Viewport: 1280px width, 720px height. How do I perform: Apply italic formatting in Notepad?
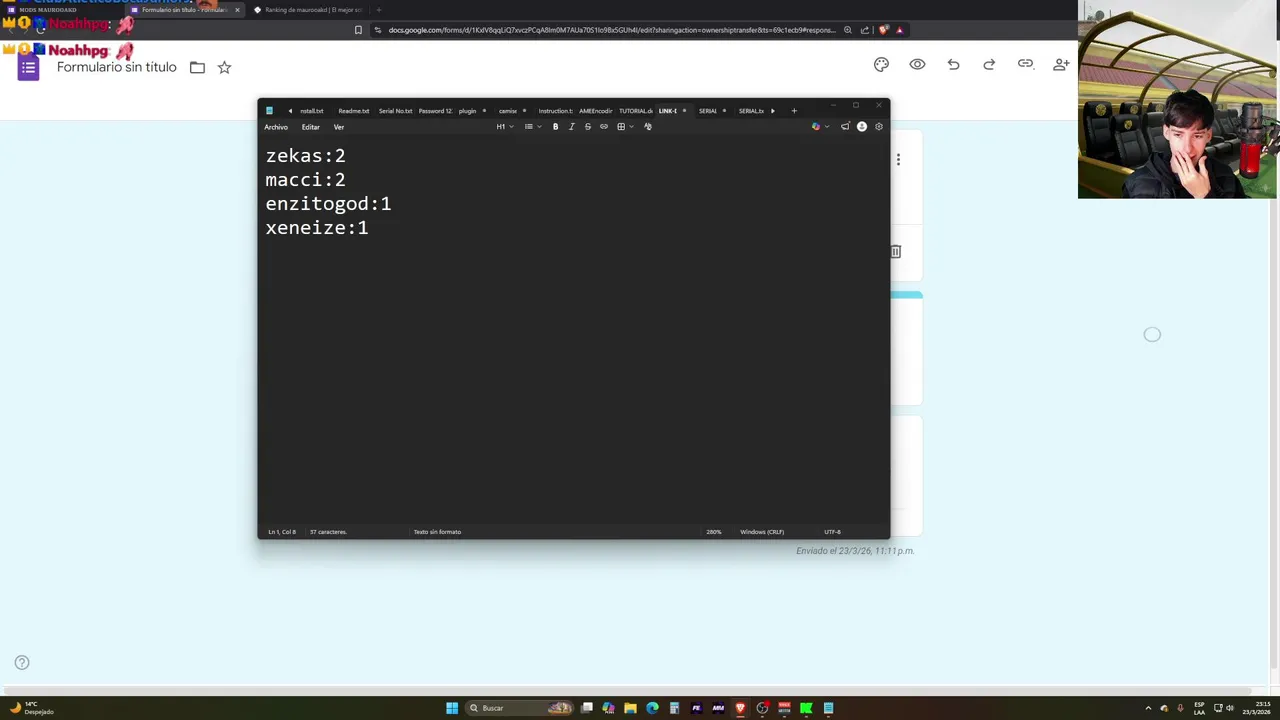click(571, 127)
